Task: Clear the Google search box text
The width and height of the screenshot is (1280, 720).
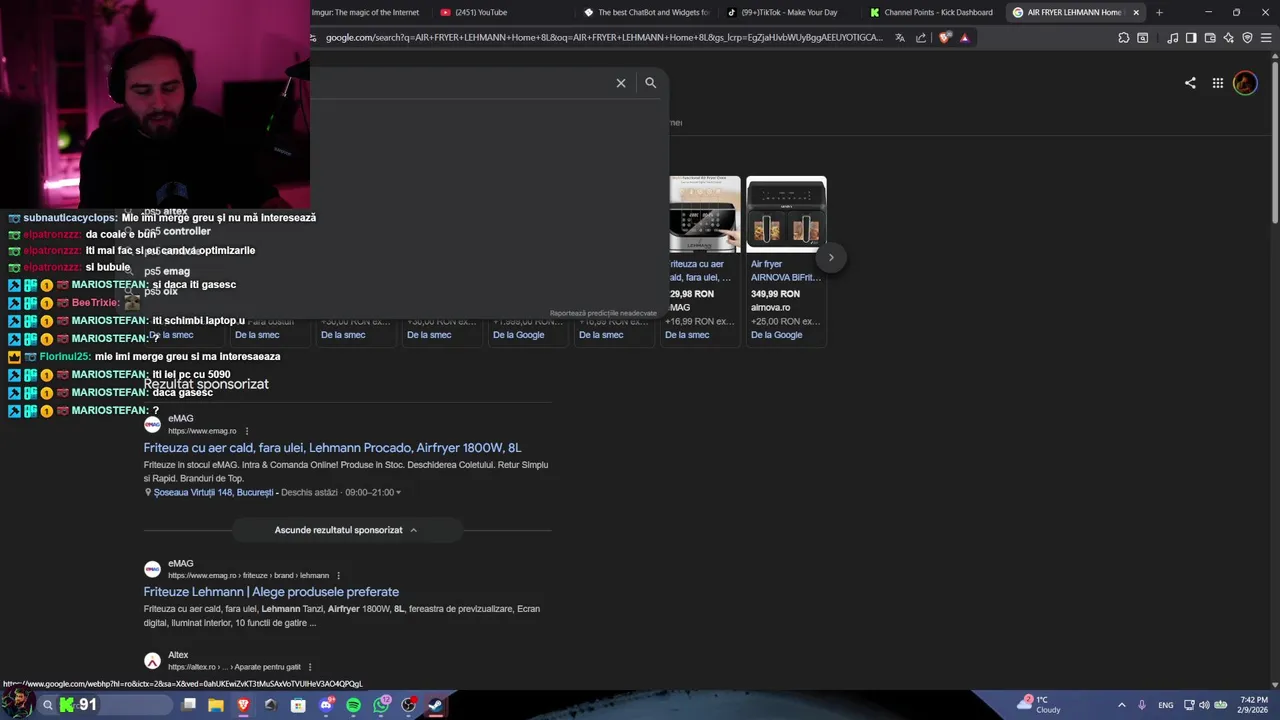Action: (x=621, y=83)
